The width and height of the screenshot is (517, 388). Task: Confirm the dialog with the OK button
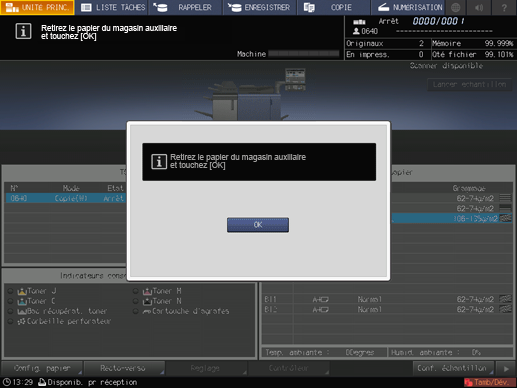(x=258, y=225)
